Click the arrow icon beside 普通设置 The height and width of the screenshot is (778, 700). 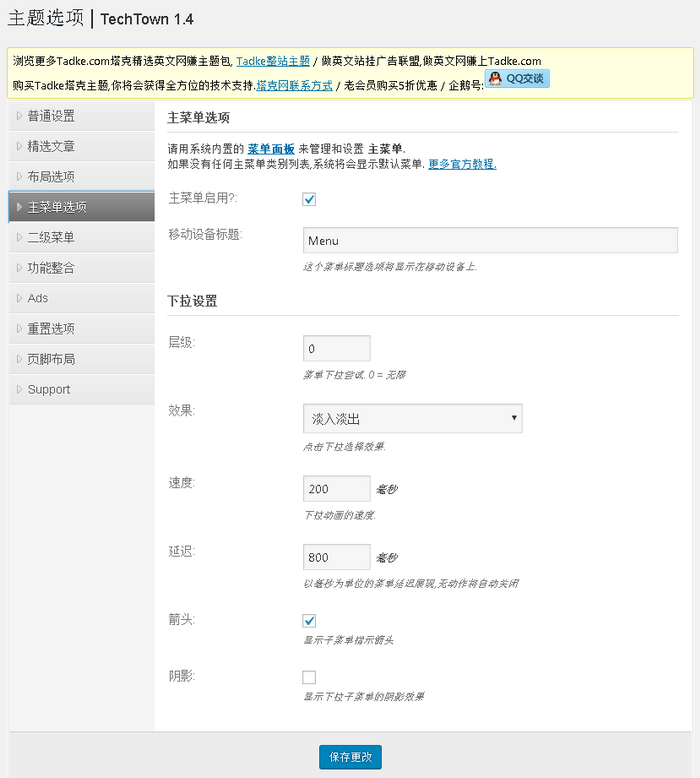point(19,116)
